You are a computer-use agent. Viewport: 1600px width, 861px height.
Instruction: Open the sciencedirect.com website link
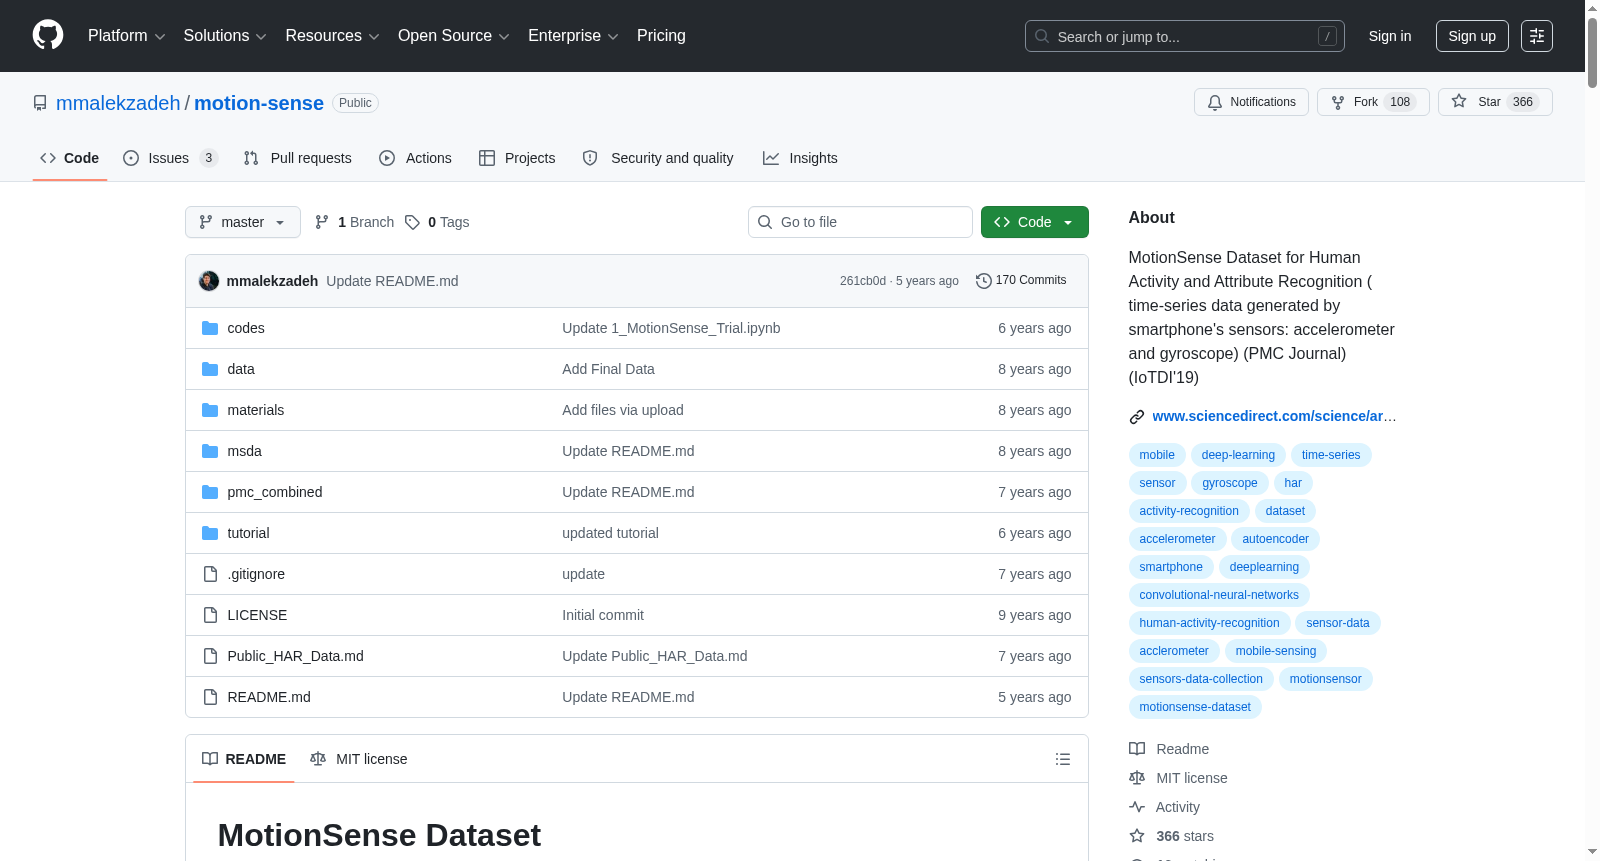[x=1274, y=416]
